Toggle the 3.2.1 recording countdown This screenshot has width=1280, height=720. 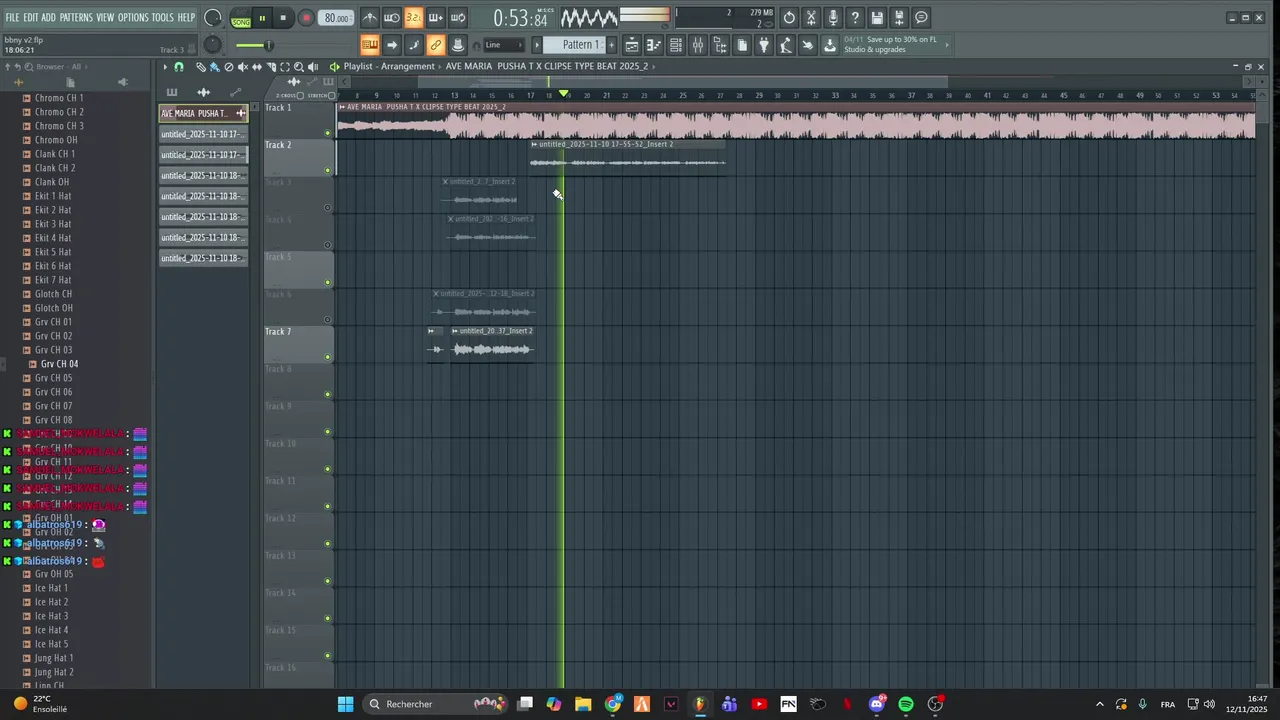click(414, 17)
